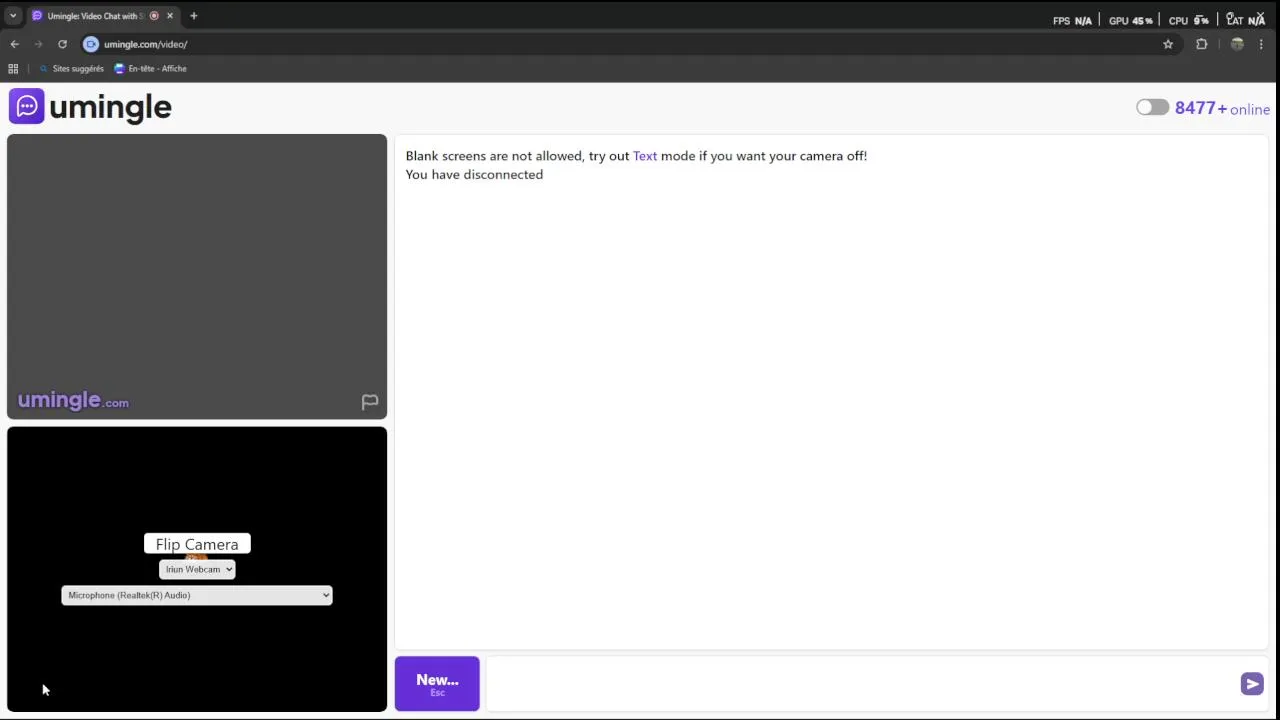Screen dimensions: 1280x720
Task: Click the send message arrow icon
Action: point(1252,684)
